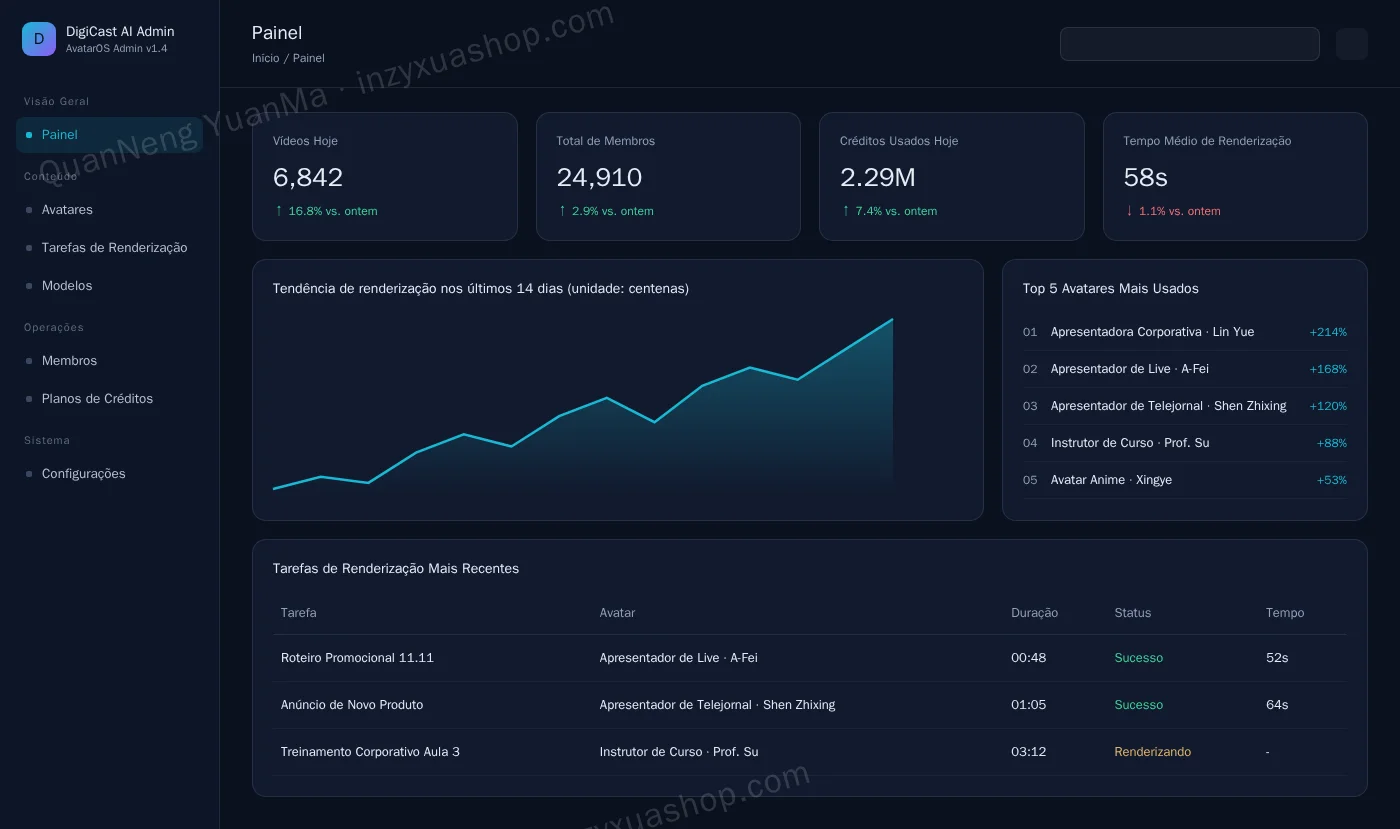This screenshot has width=1400, height=829.
Task: Click the 64s render time cell
Action: [x=1277, y=705]
